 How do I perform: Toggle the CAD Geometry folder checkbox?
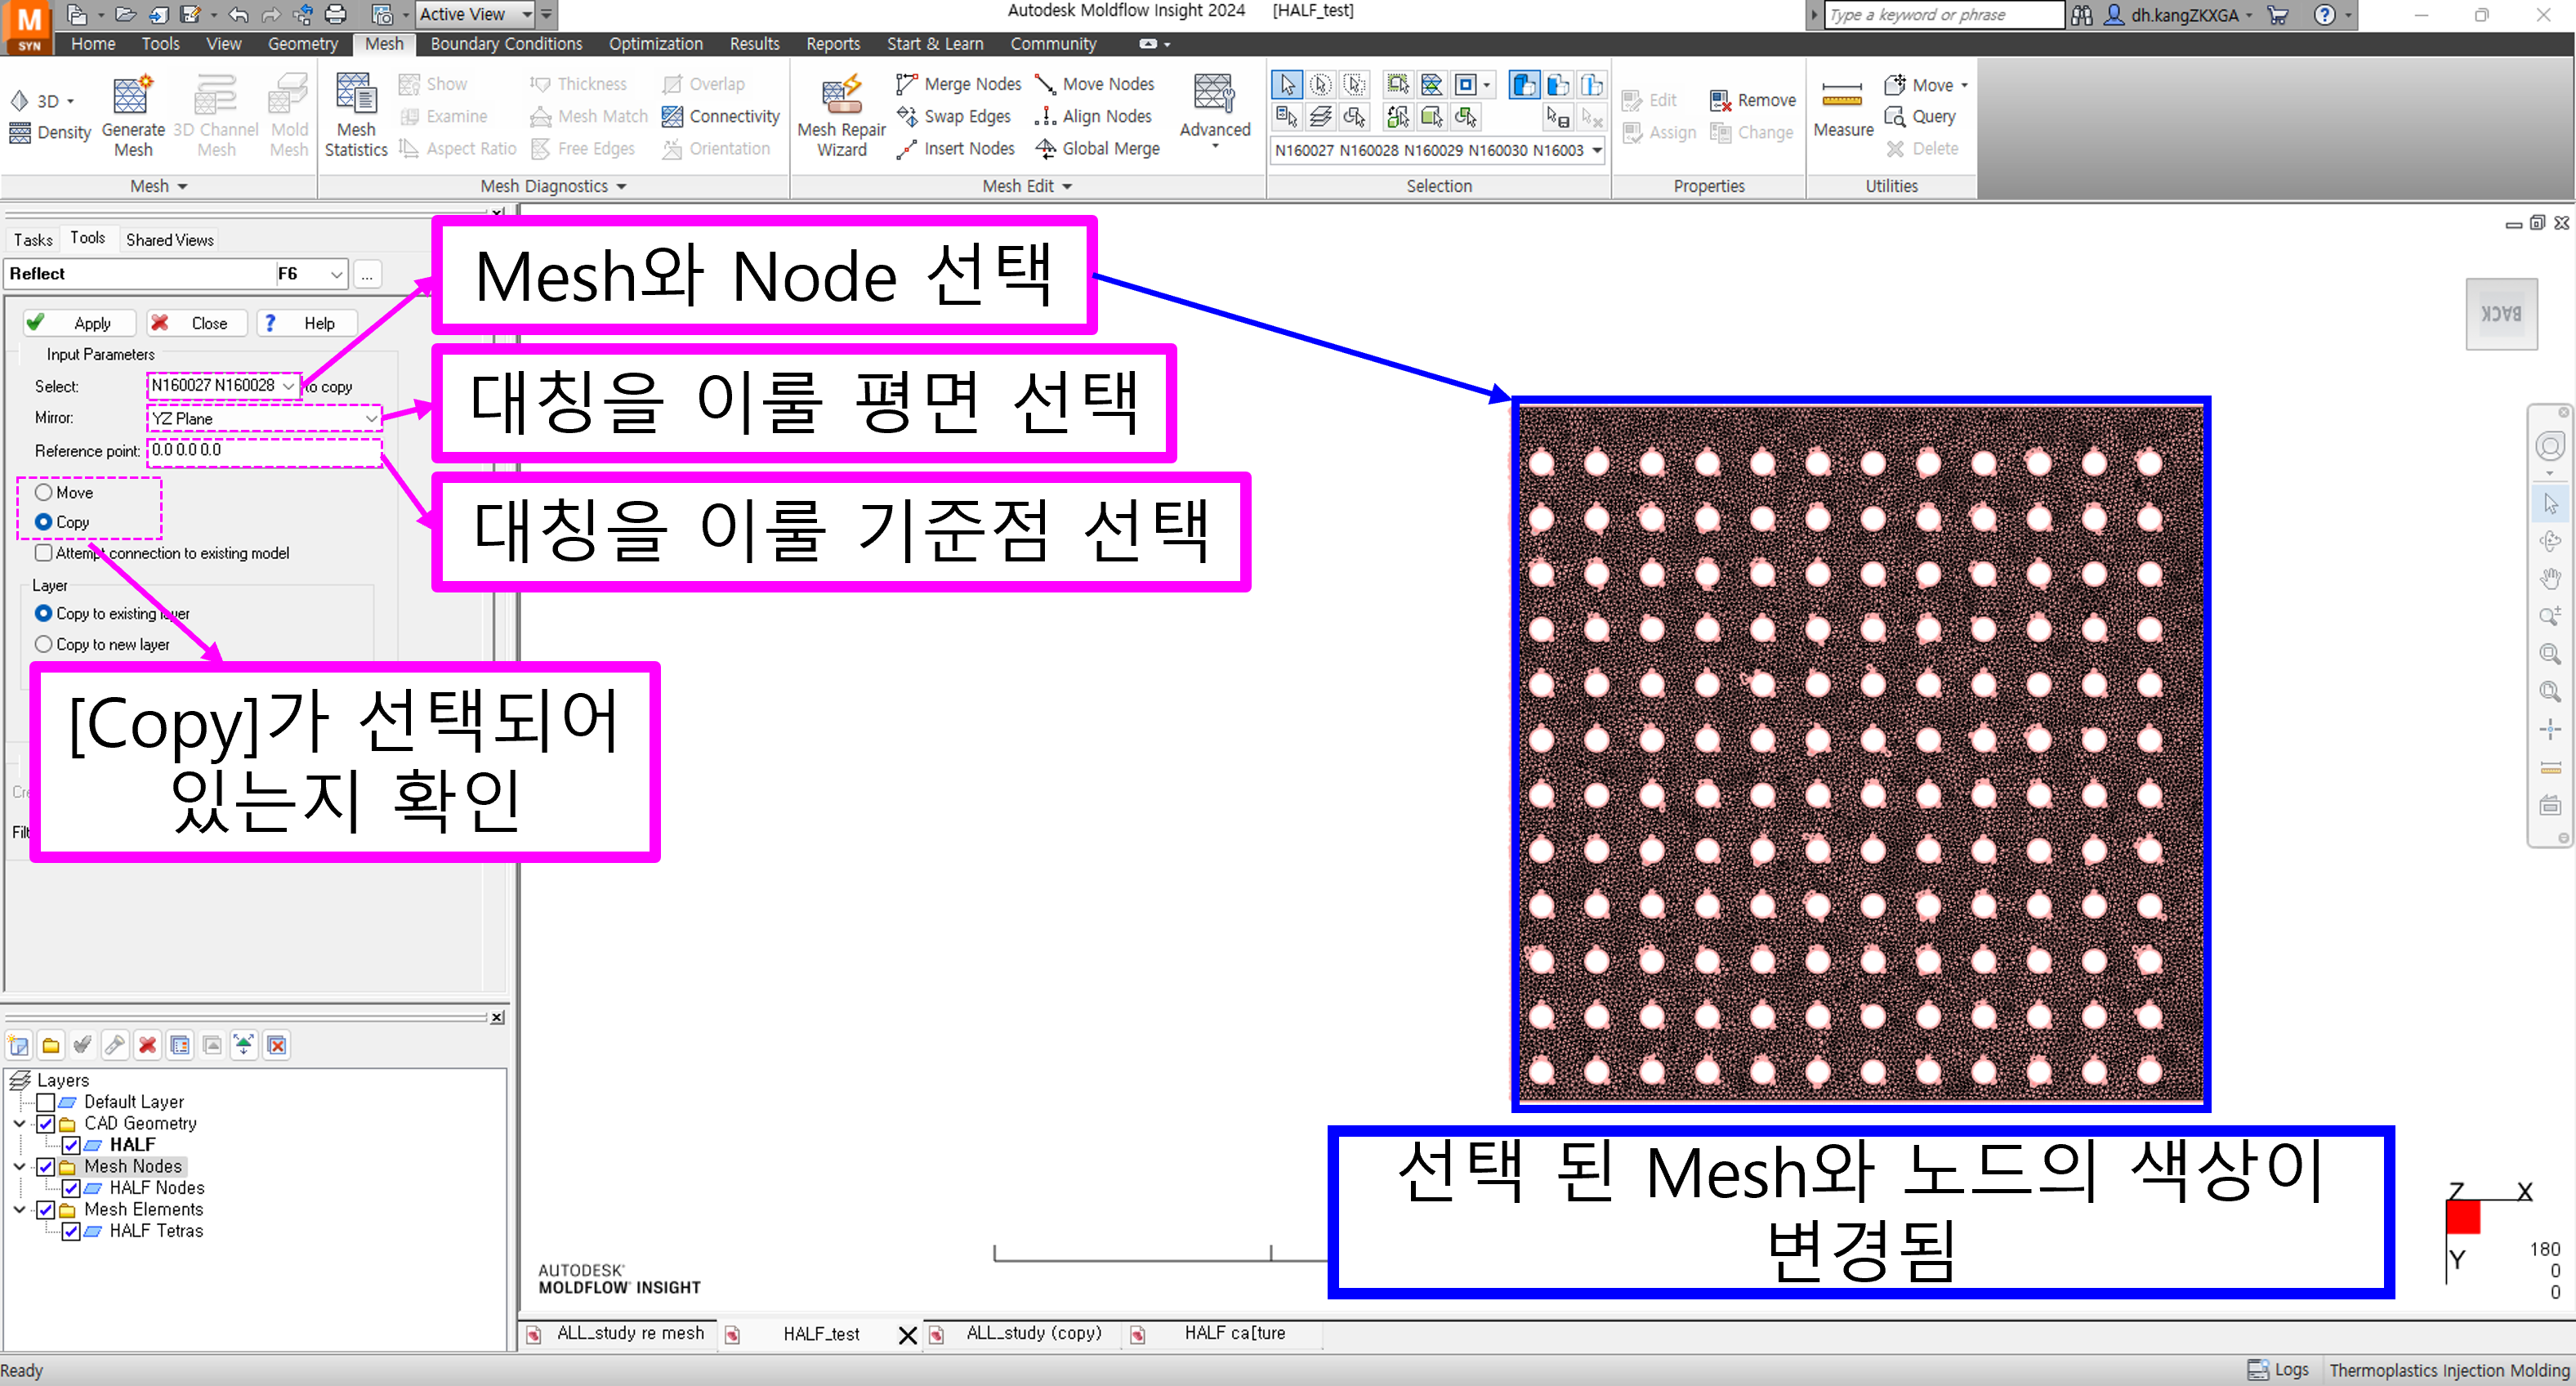point(45,1123)
